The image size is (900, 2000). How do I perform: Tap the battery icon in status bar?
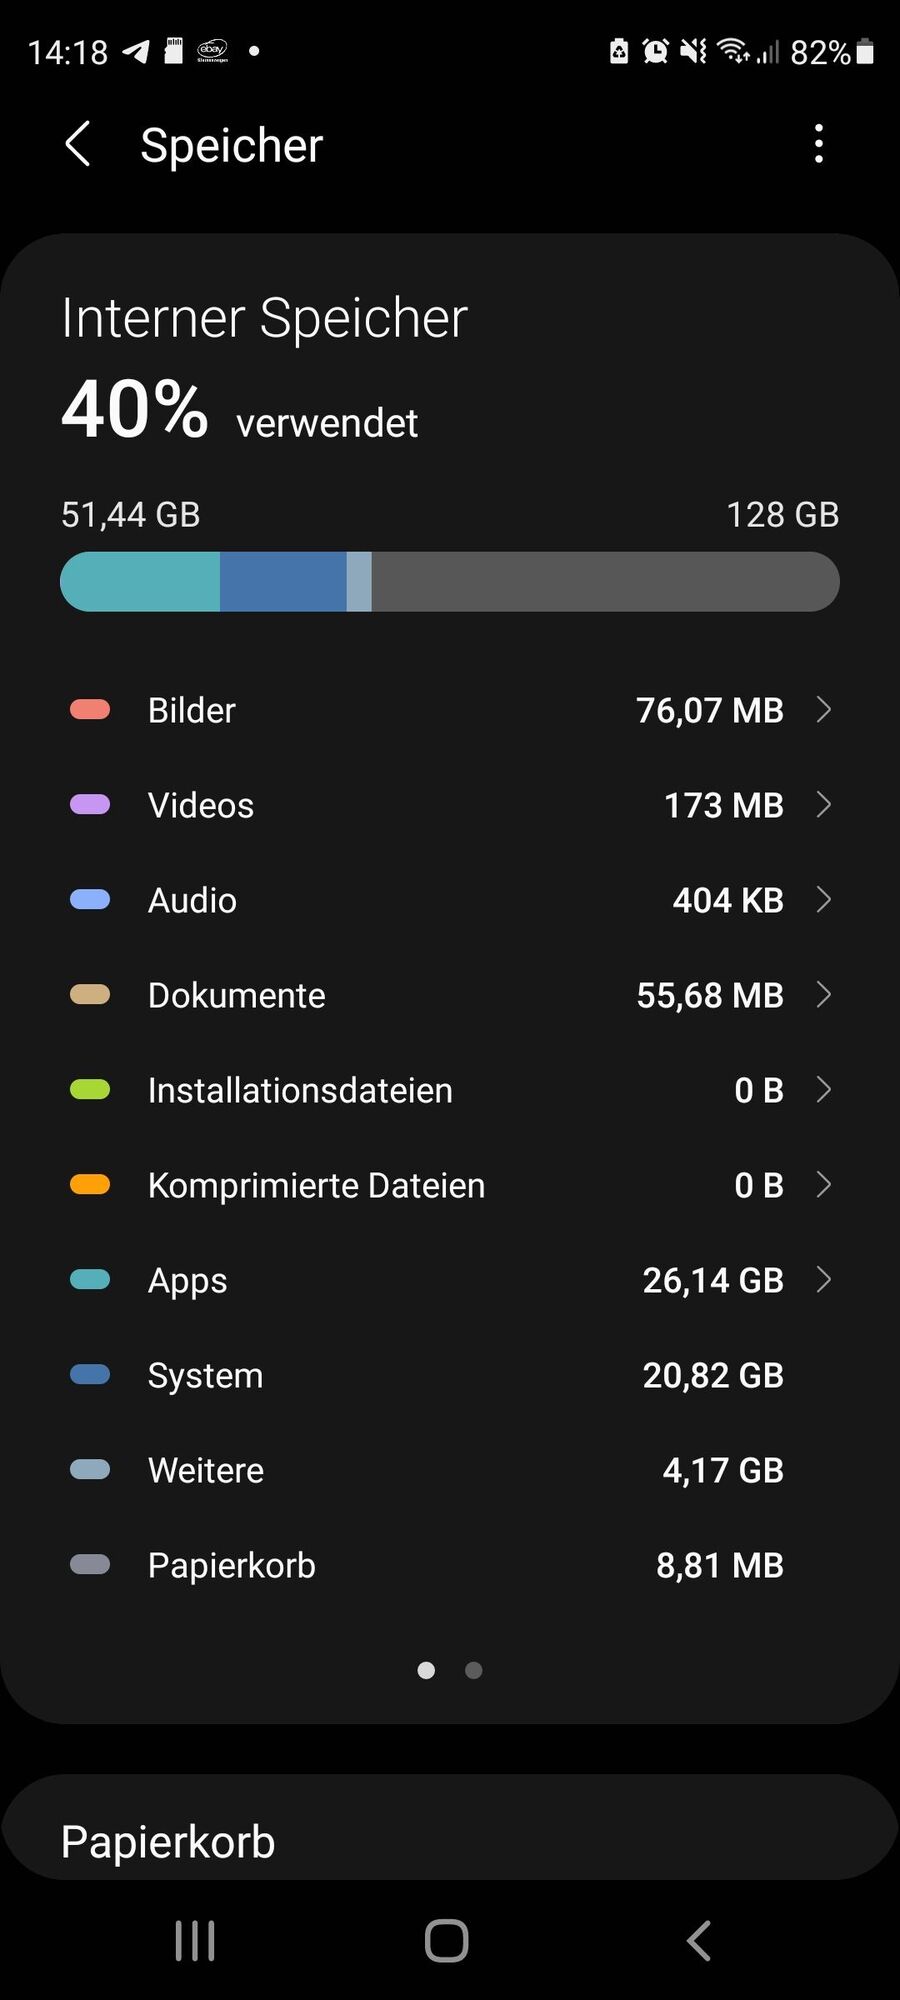click(x=866, y=51)
